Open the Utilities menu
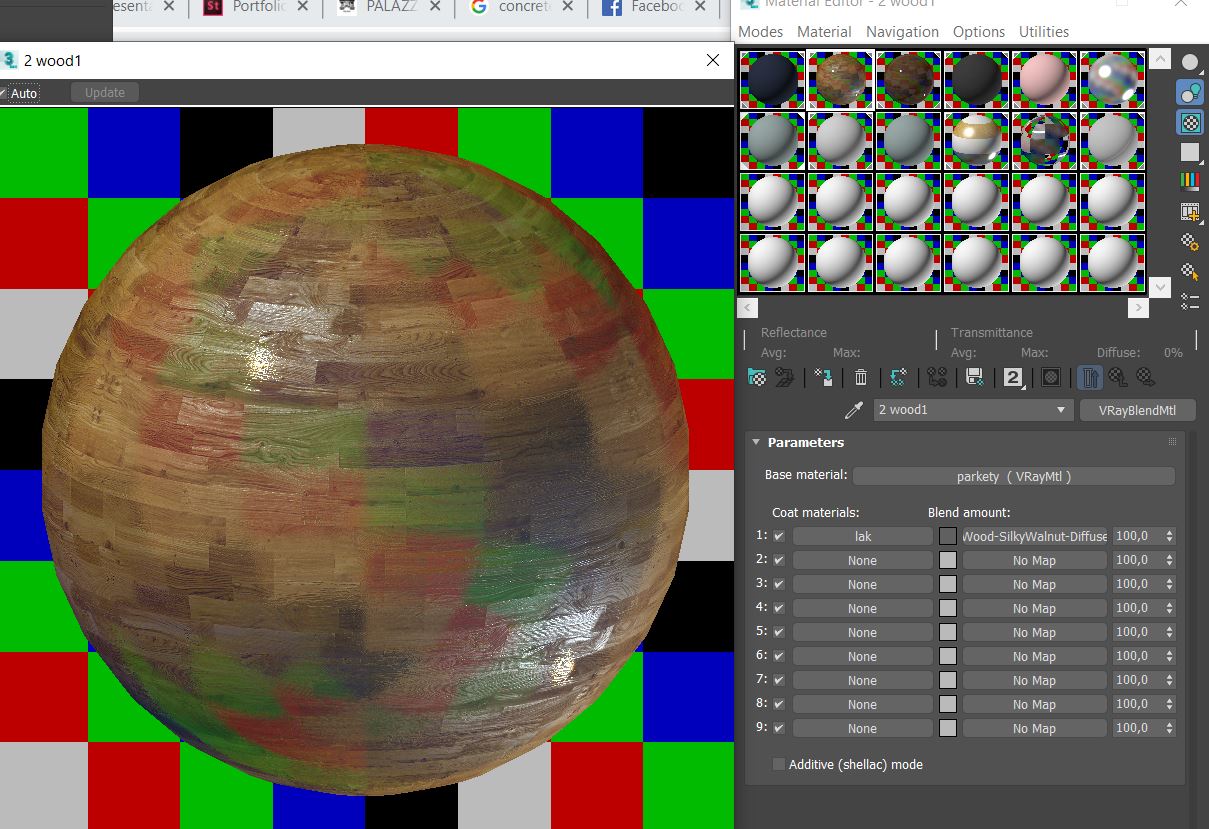1209x829 pixels. (x=1043, y=32)
